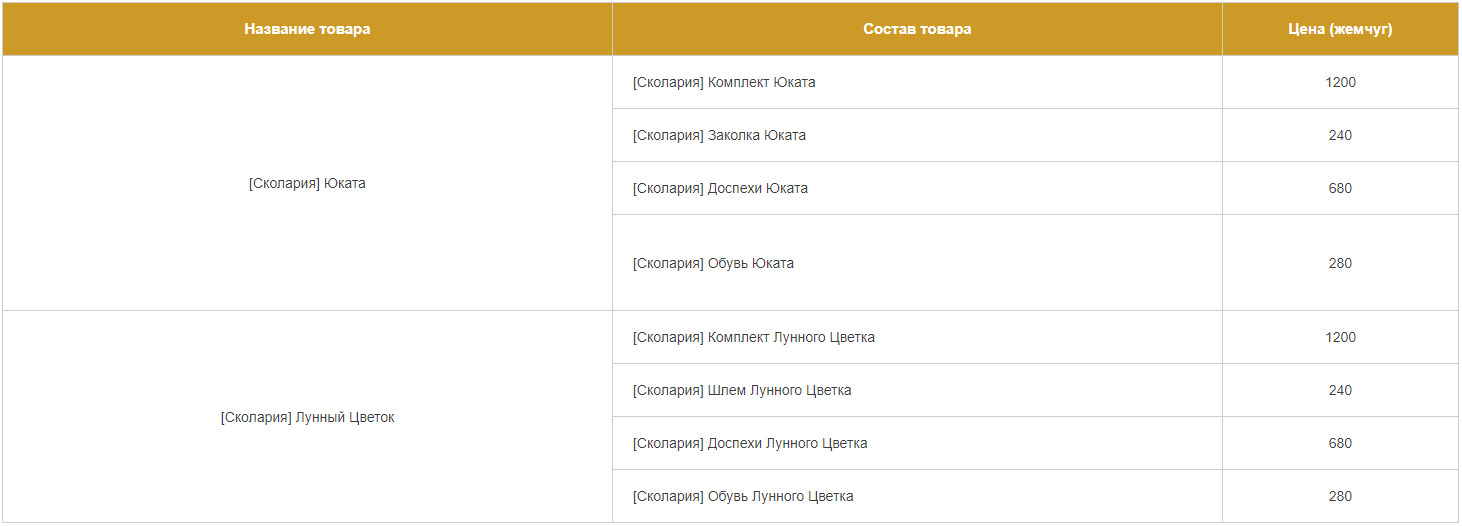The height and width of the screenshot is (526, 1462).
Task: Select price 1200 for Комплект Лунного Цветка
Action: [1340, 337]
